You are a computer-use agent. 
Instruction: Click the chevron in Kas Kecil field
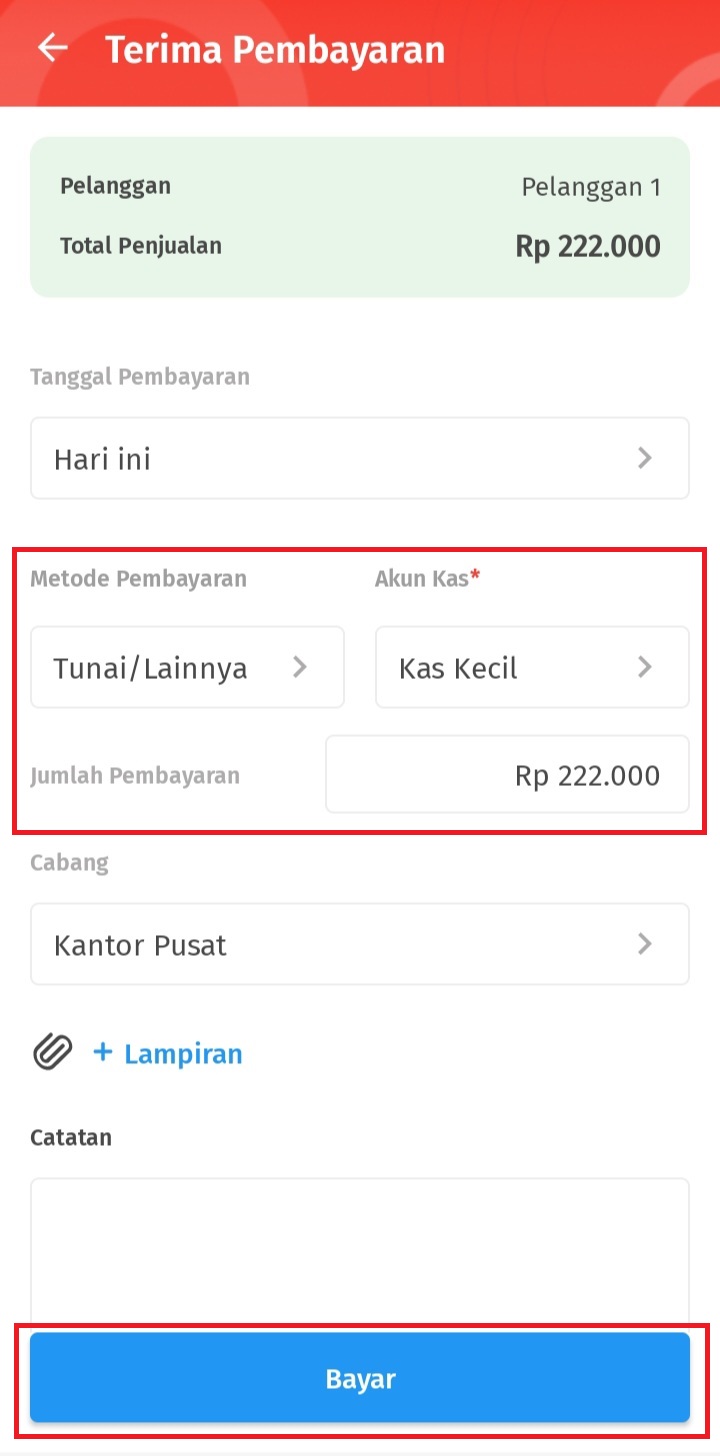coord(645,667)
